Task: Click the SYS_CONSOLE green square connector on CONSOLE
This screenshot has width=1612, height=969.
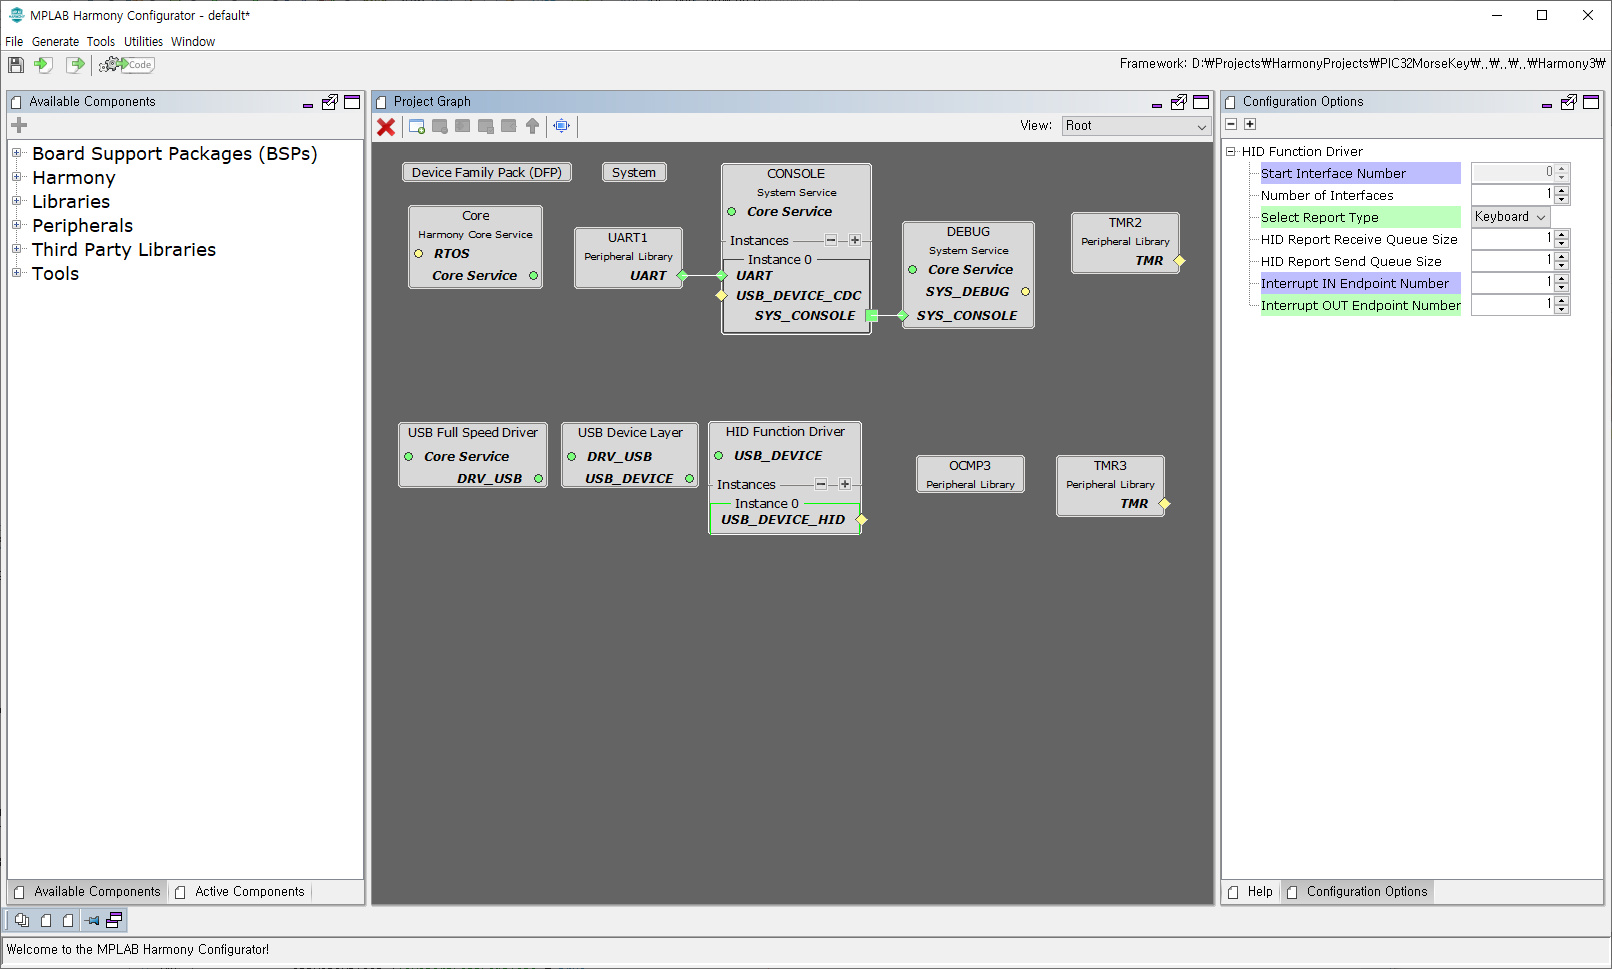Action: point(871,315)
